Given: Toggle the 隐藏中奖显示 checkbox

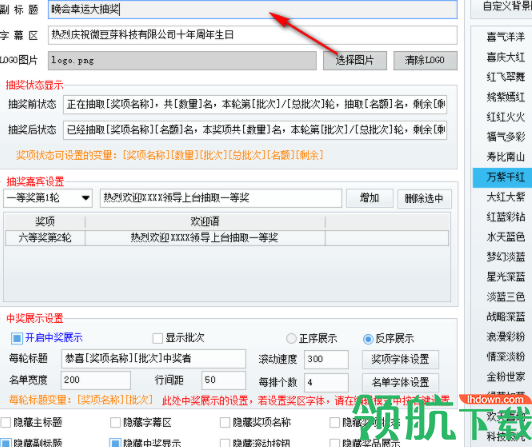Looking at the screenshot, I should pyautogui.click(x=115, y=443).
